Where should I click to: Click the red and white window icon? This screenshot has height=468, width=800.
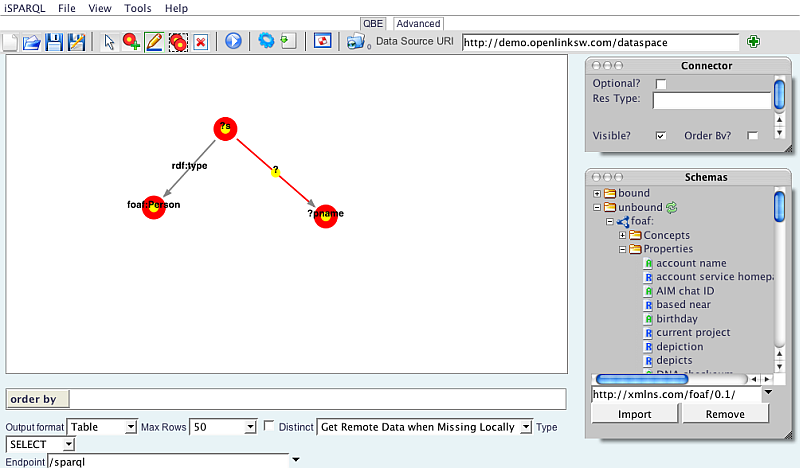322,40
